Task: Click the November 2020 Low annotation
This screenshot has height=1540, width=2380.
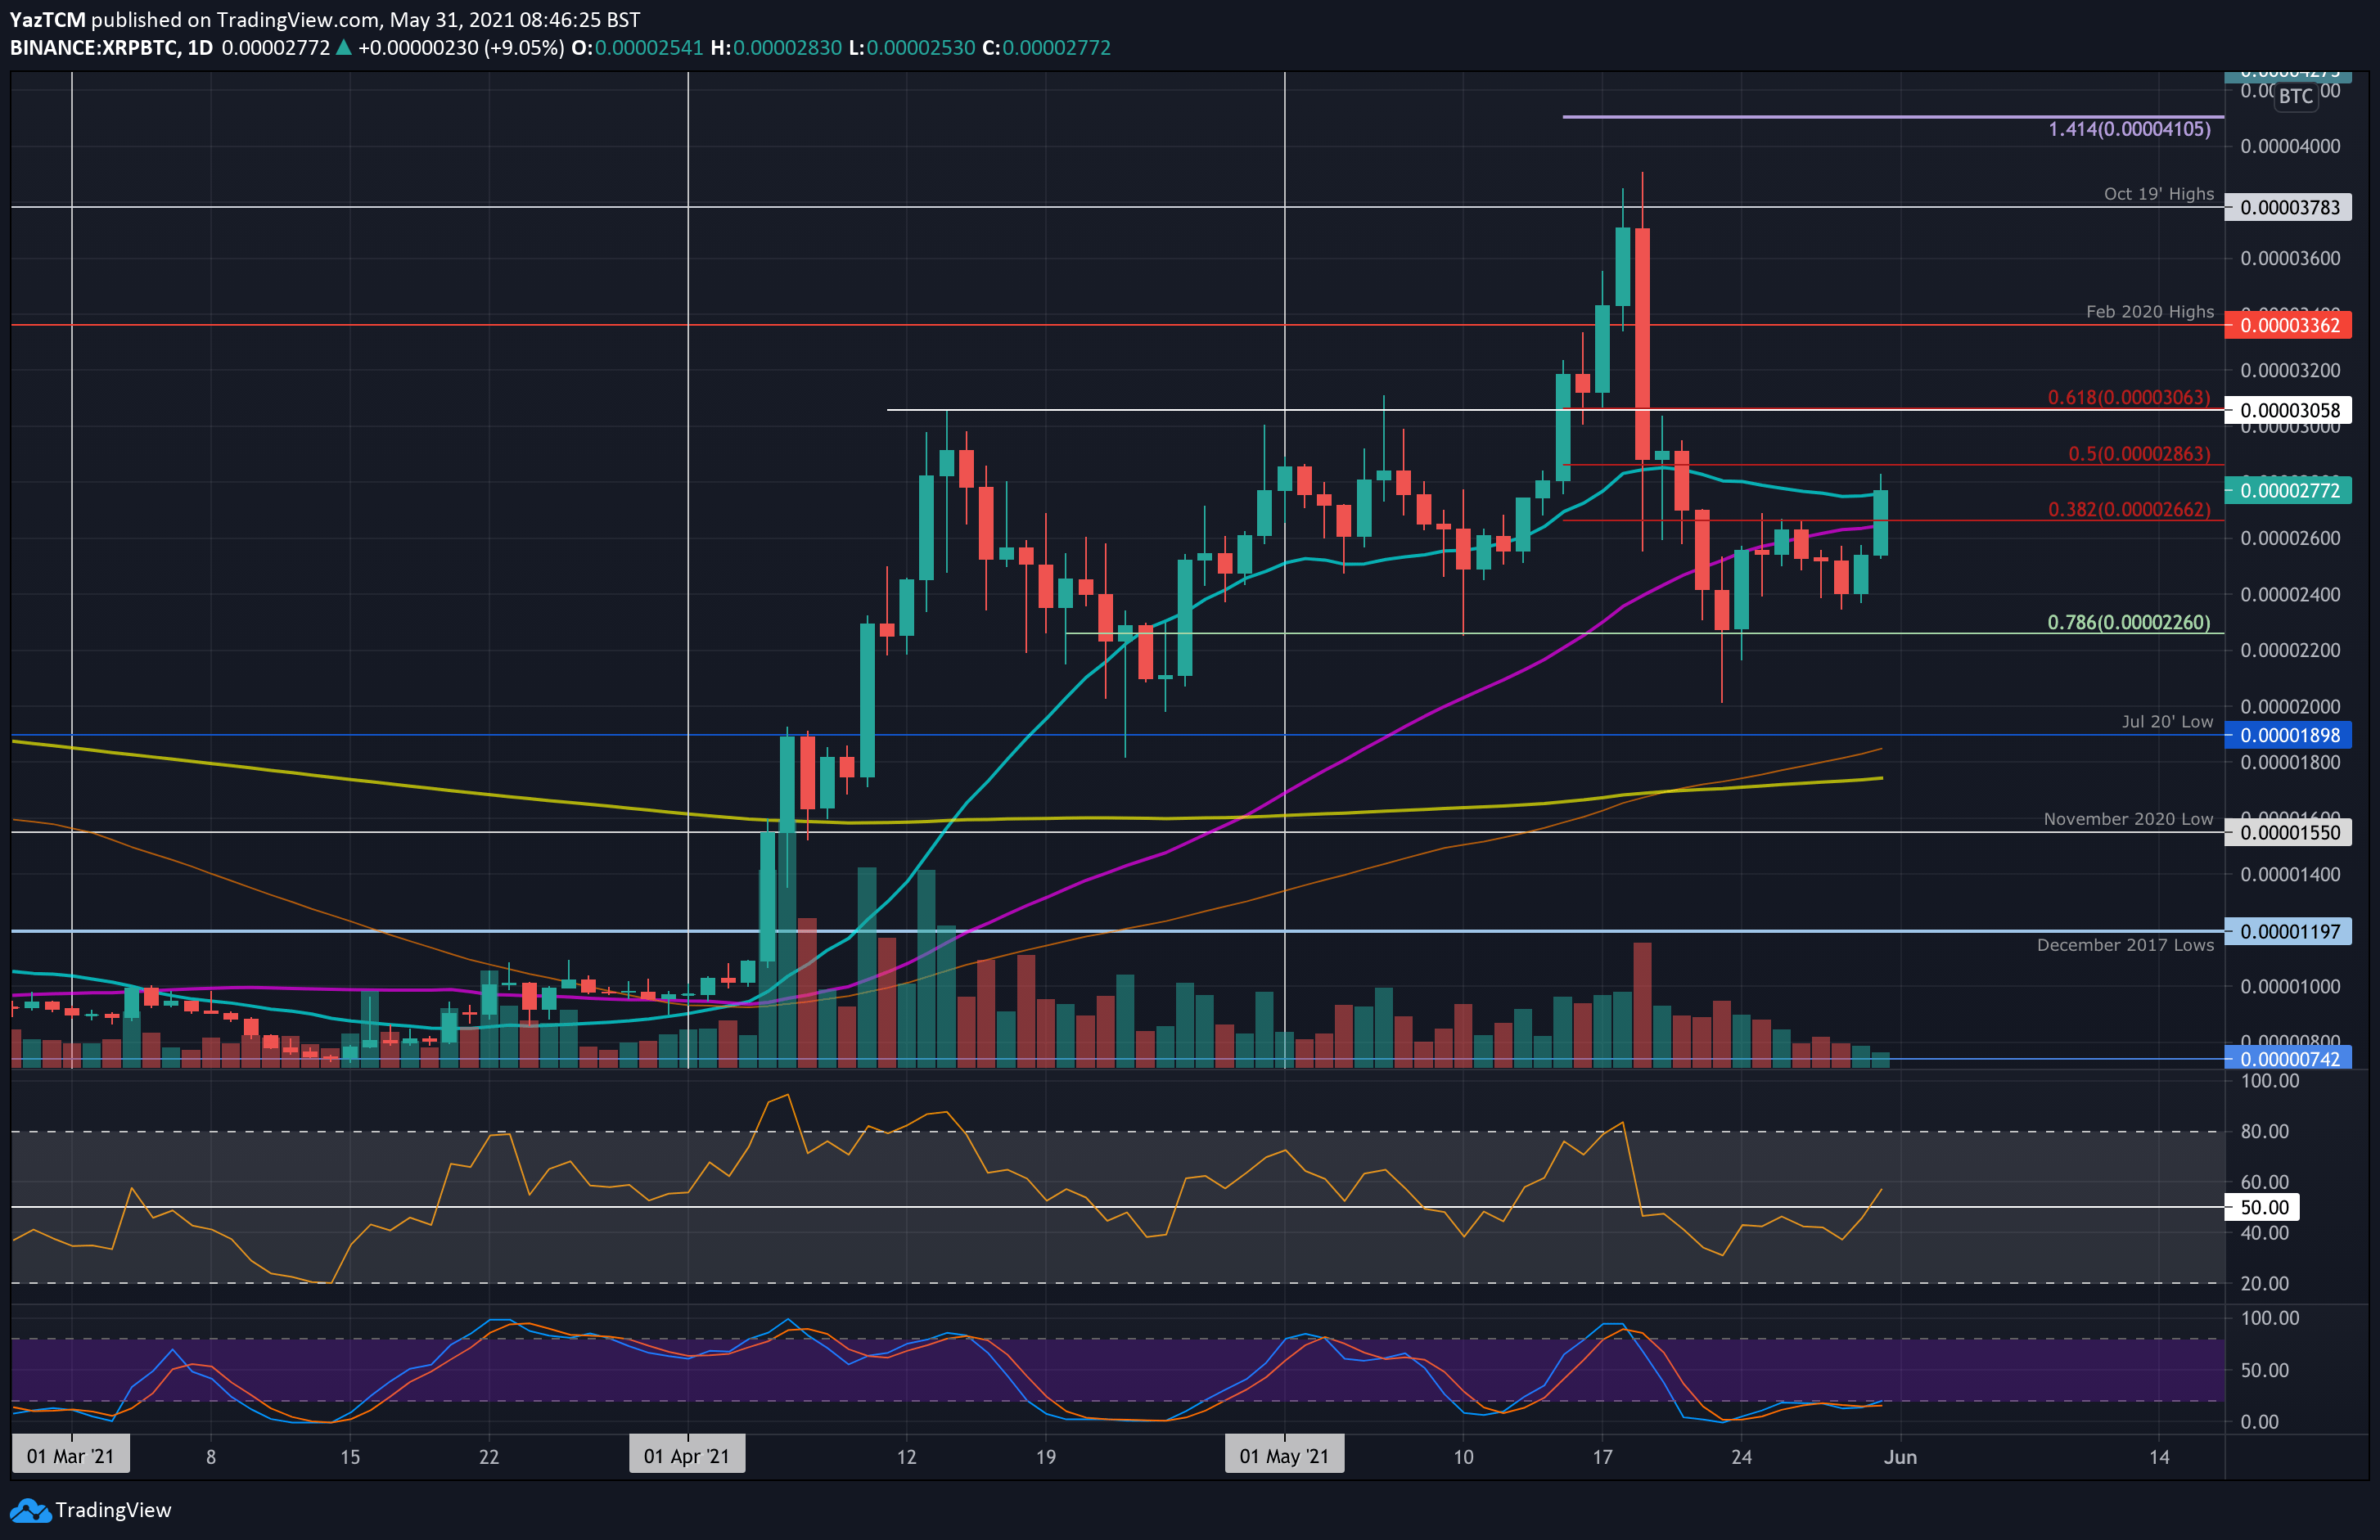Action: [2128, 819]
